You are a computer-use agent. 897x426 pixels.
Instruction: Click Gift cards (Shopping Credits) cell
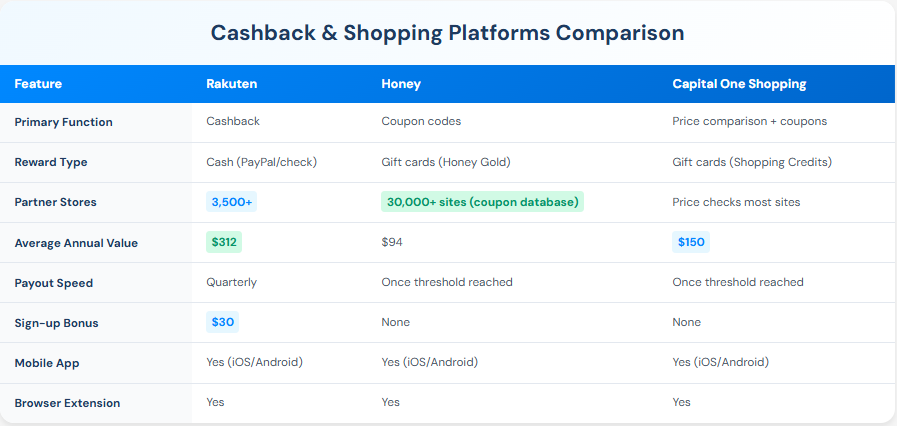(x=752, y=162)
